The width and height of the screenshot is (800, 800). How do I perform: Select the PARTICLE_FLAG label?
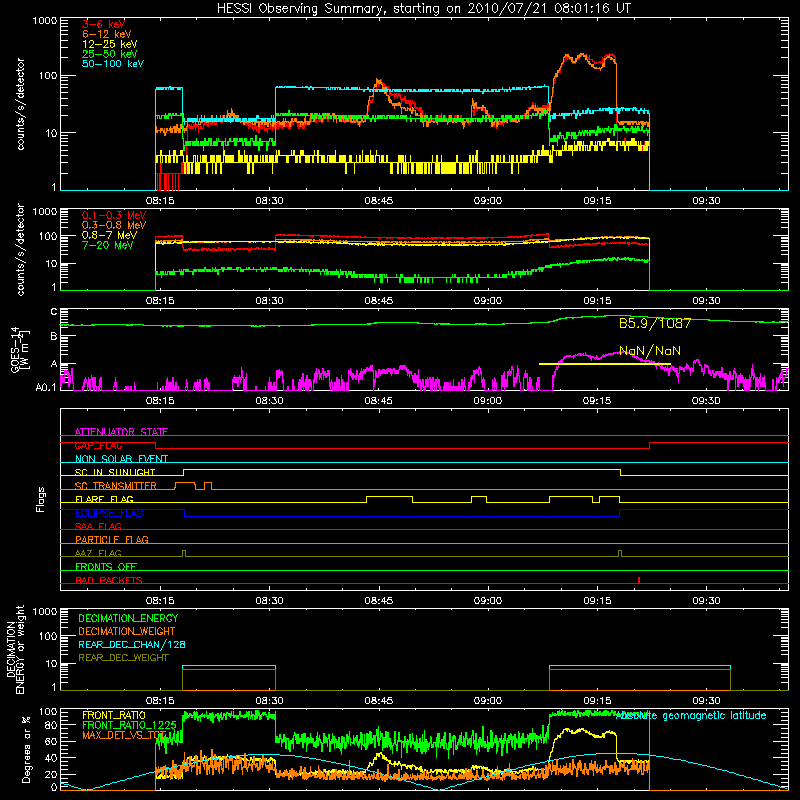click(x=112, y=539)
